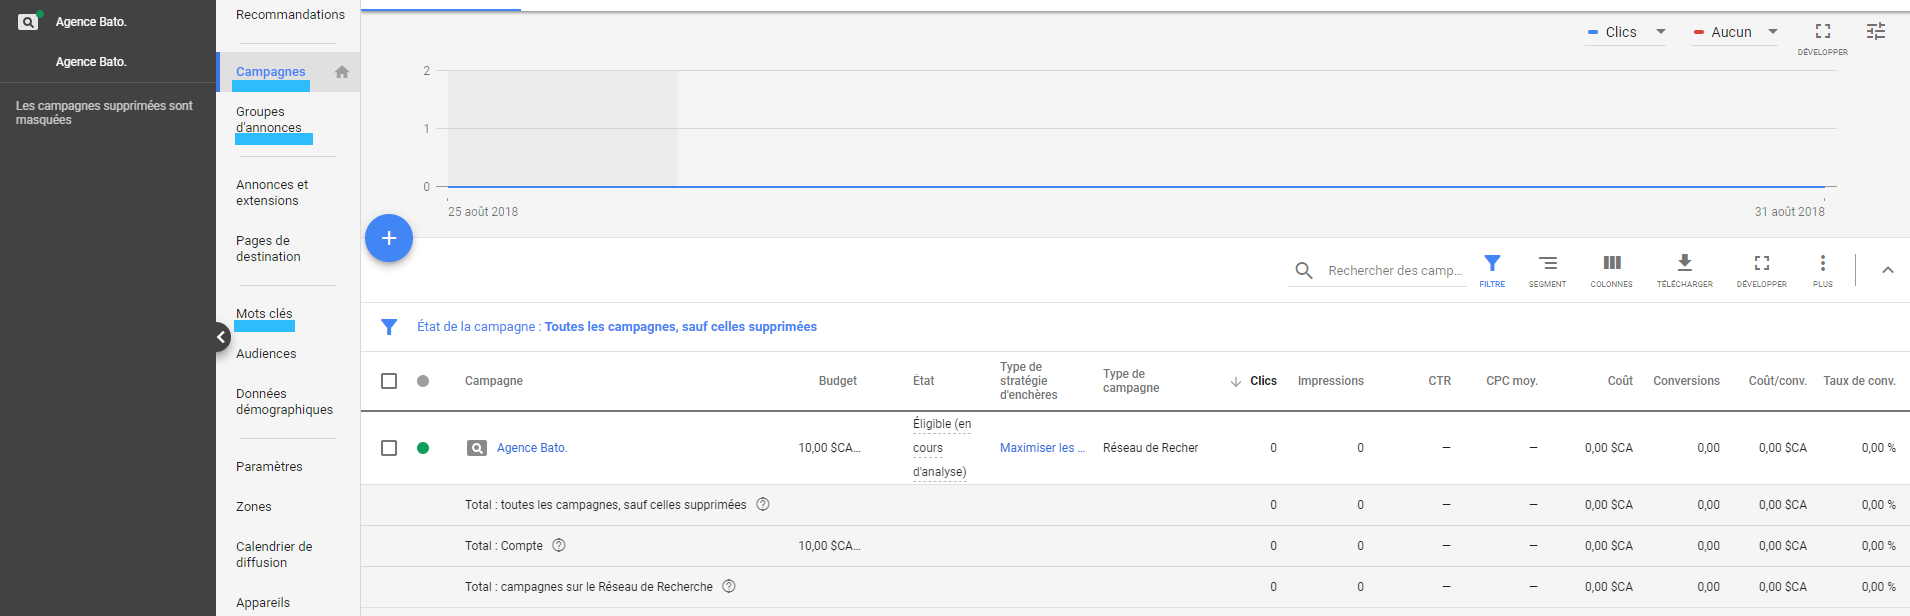The width and height of the screenshot is (1910, 616).
Task: Open Paramètres in sidebar
Action: tap(269, 467)
